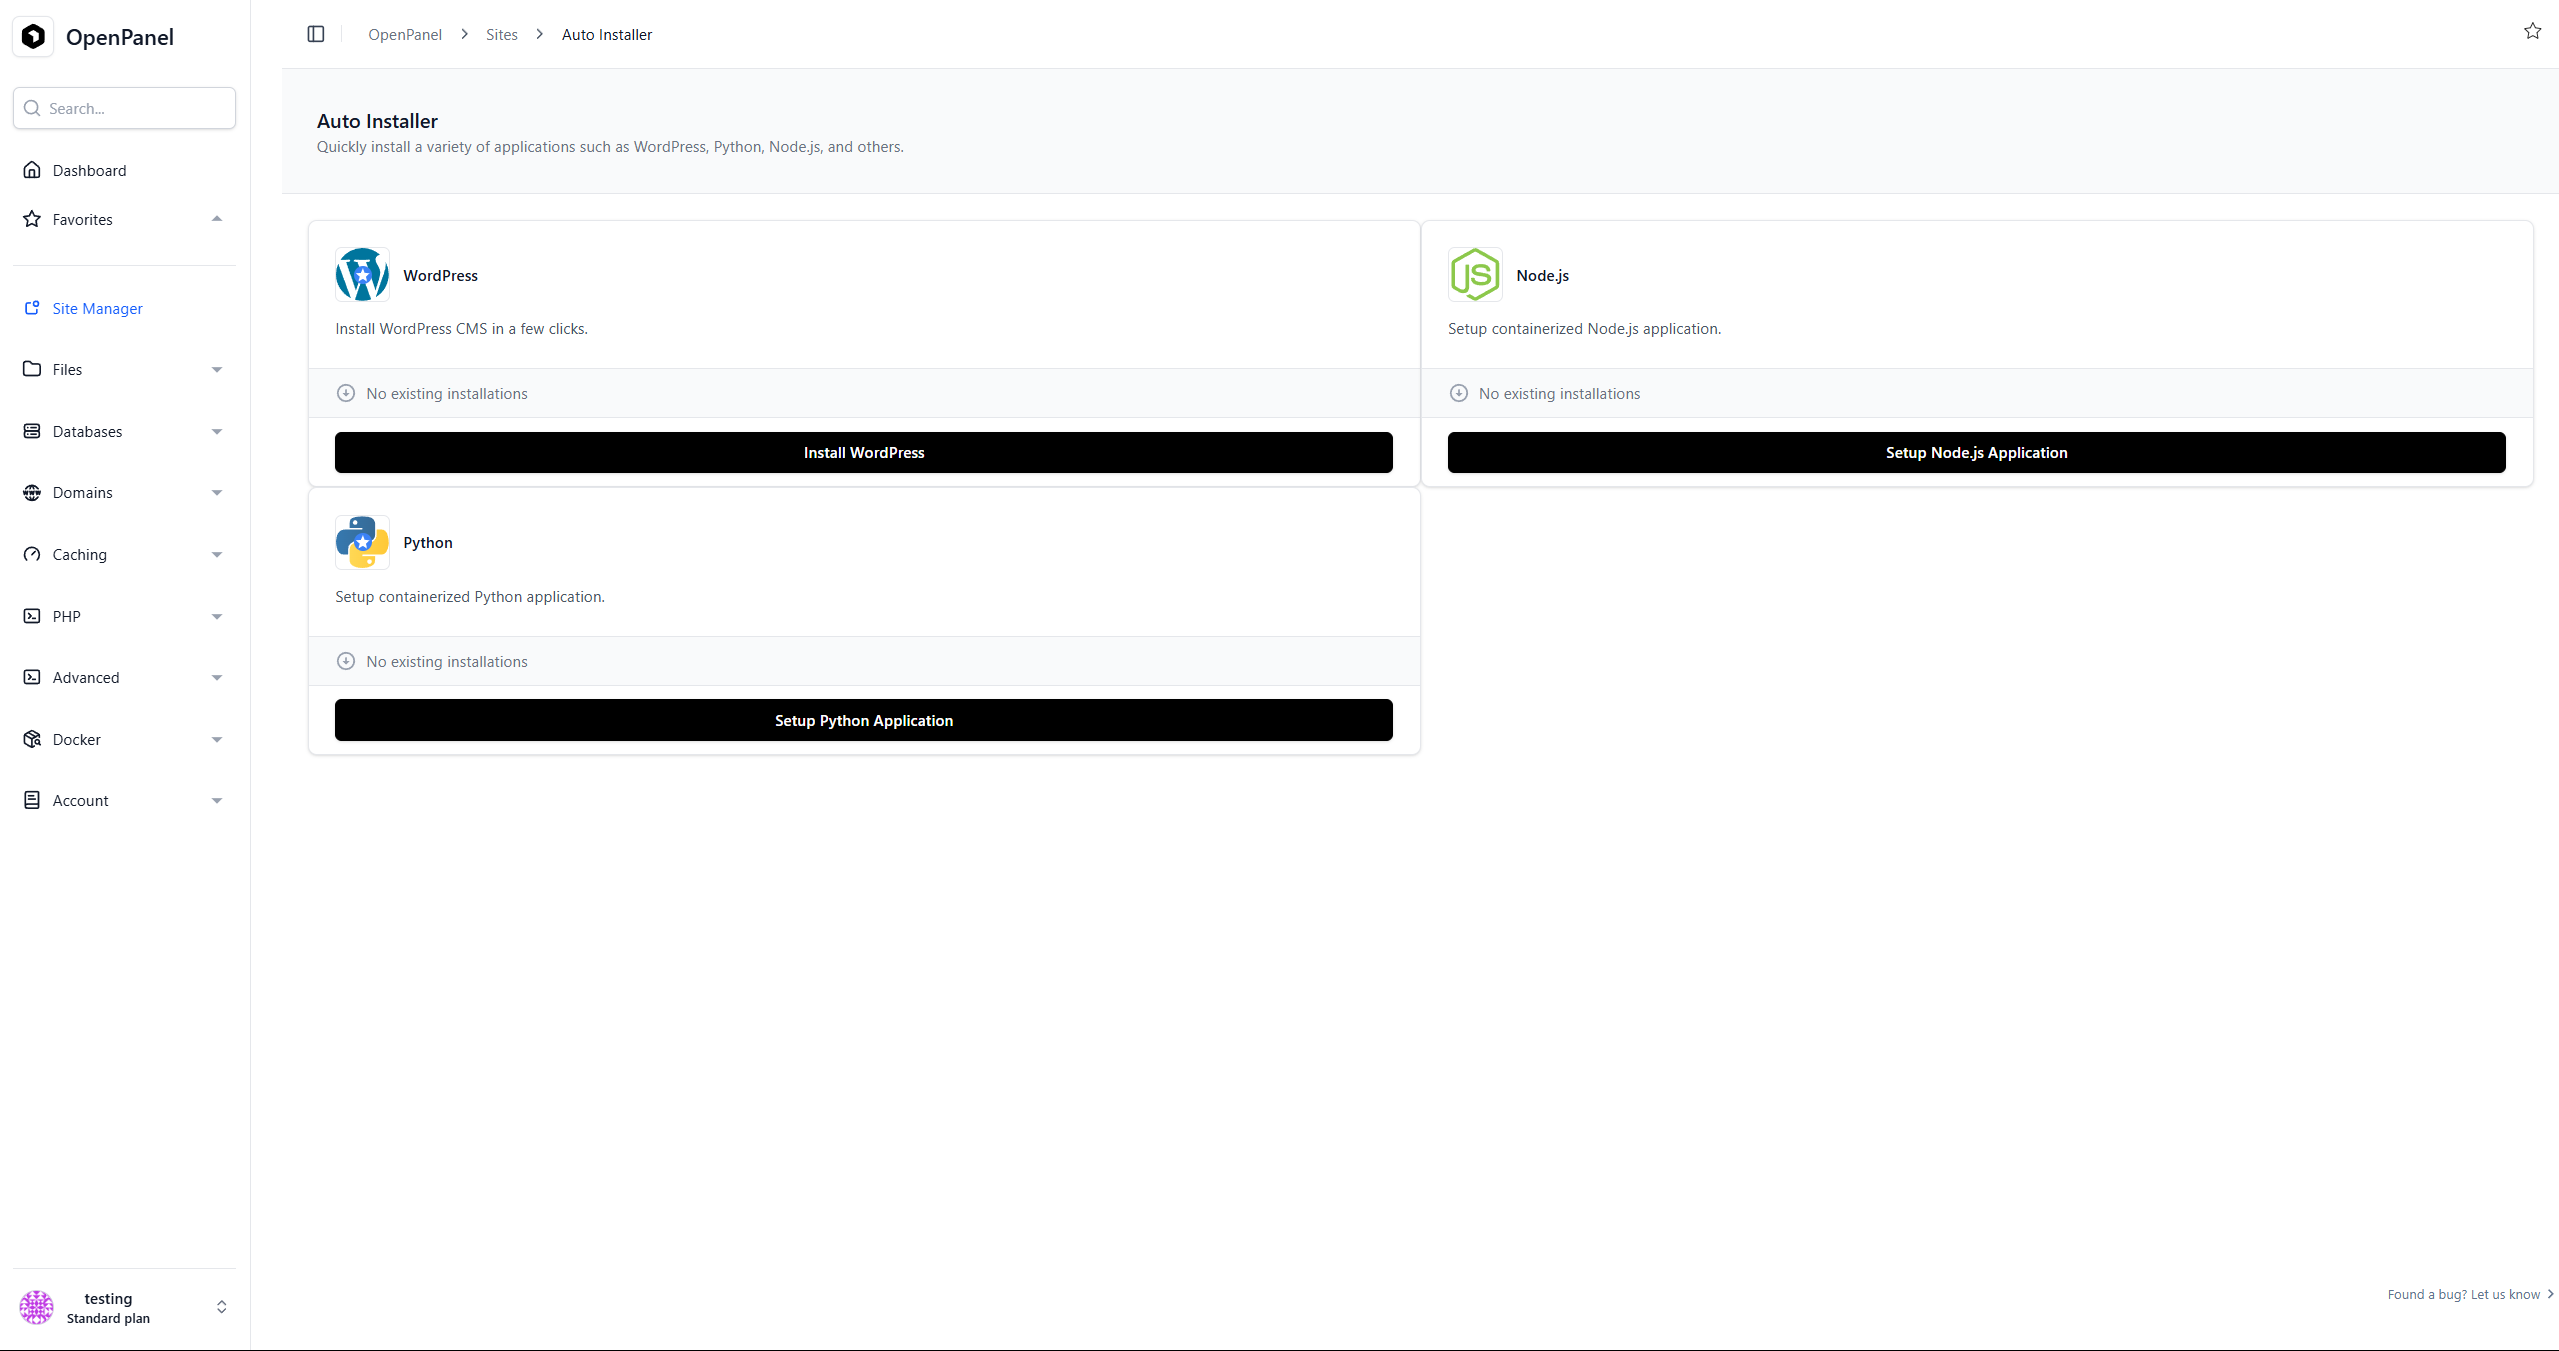Click the Files folder icon

click(32, 369)
